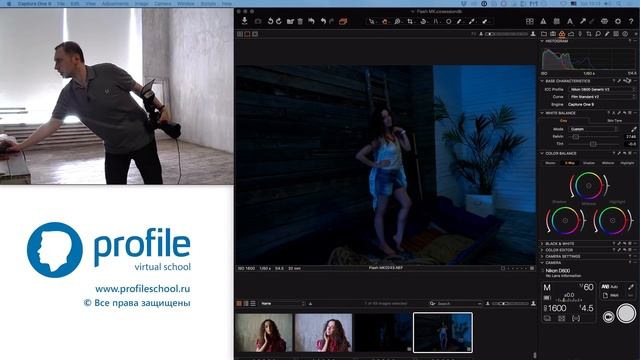Click the Tint slider in White Balance
Viewport: 640px width, 360px height.
[x=594, y=144]
